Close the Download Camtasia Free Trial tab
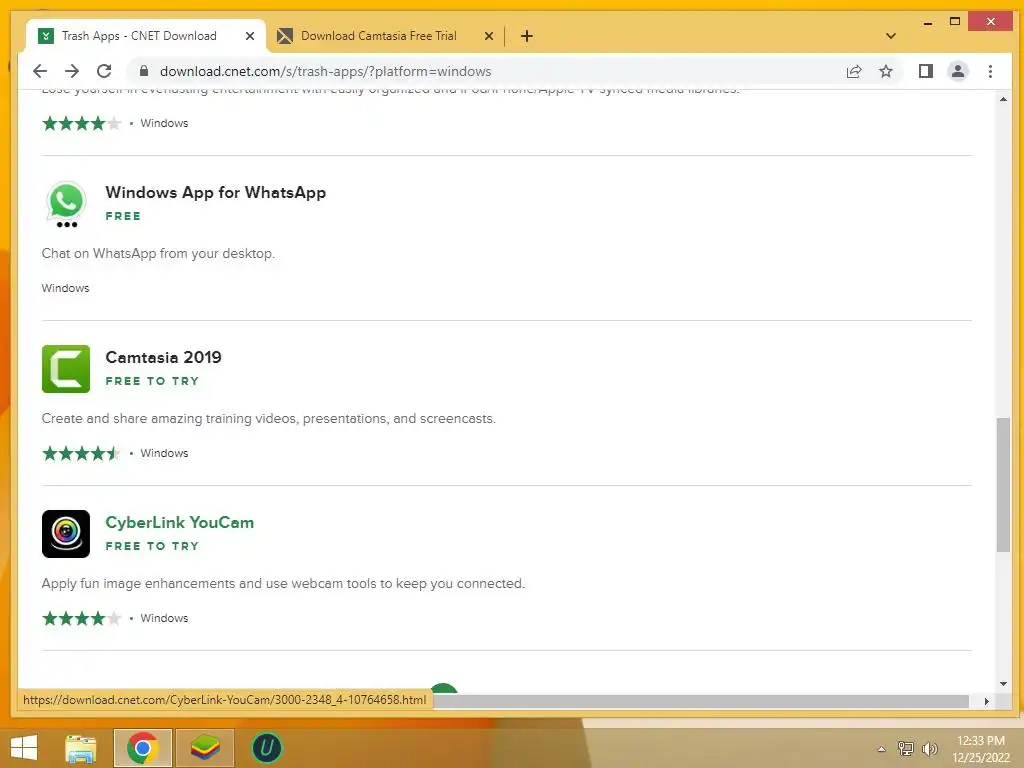Image resolution: width=1024 pixels, height=768 pixels. click(488, 36)
